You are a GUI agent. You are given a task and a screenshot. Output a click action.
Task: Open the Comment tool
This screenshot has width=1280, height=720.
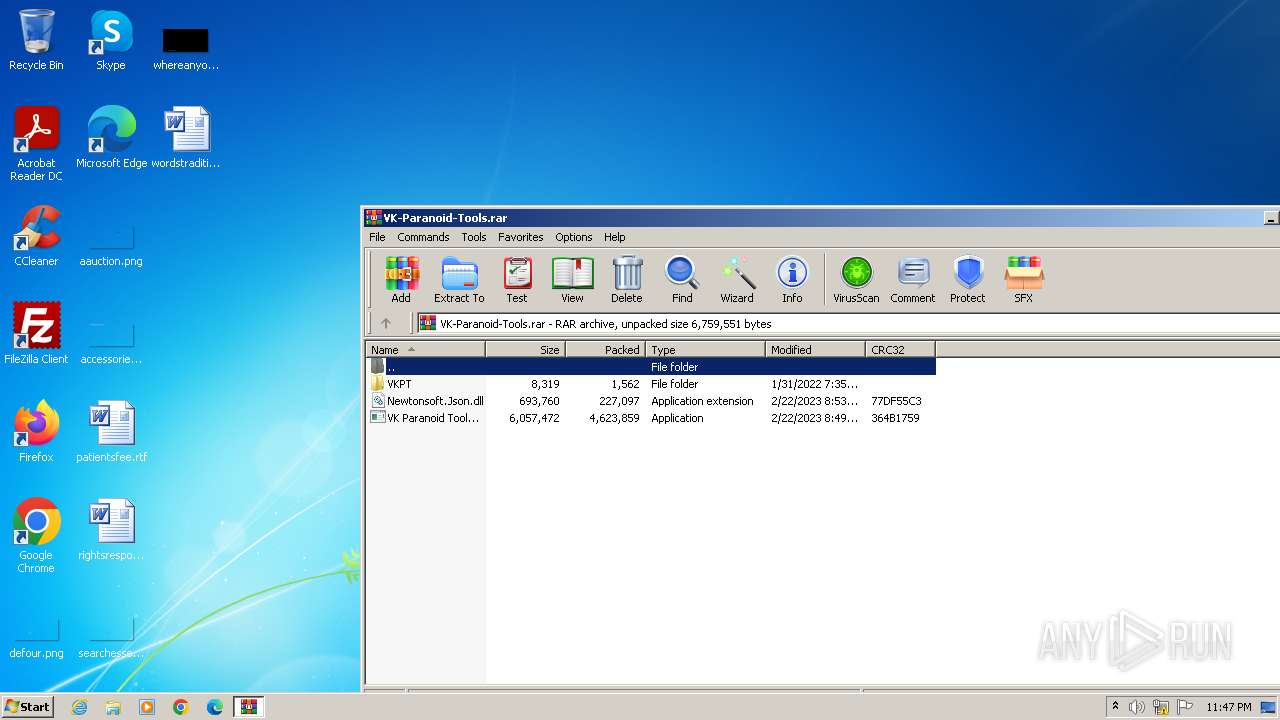coord(913,279)
